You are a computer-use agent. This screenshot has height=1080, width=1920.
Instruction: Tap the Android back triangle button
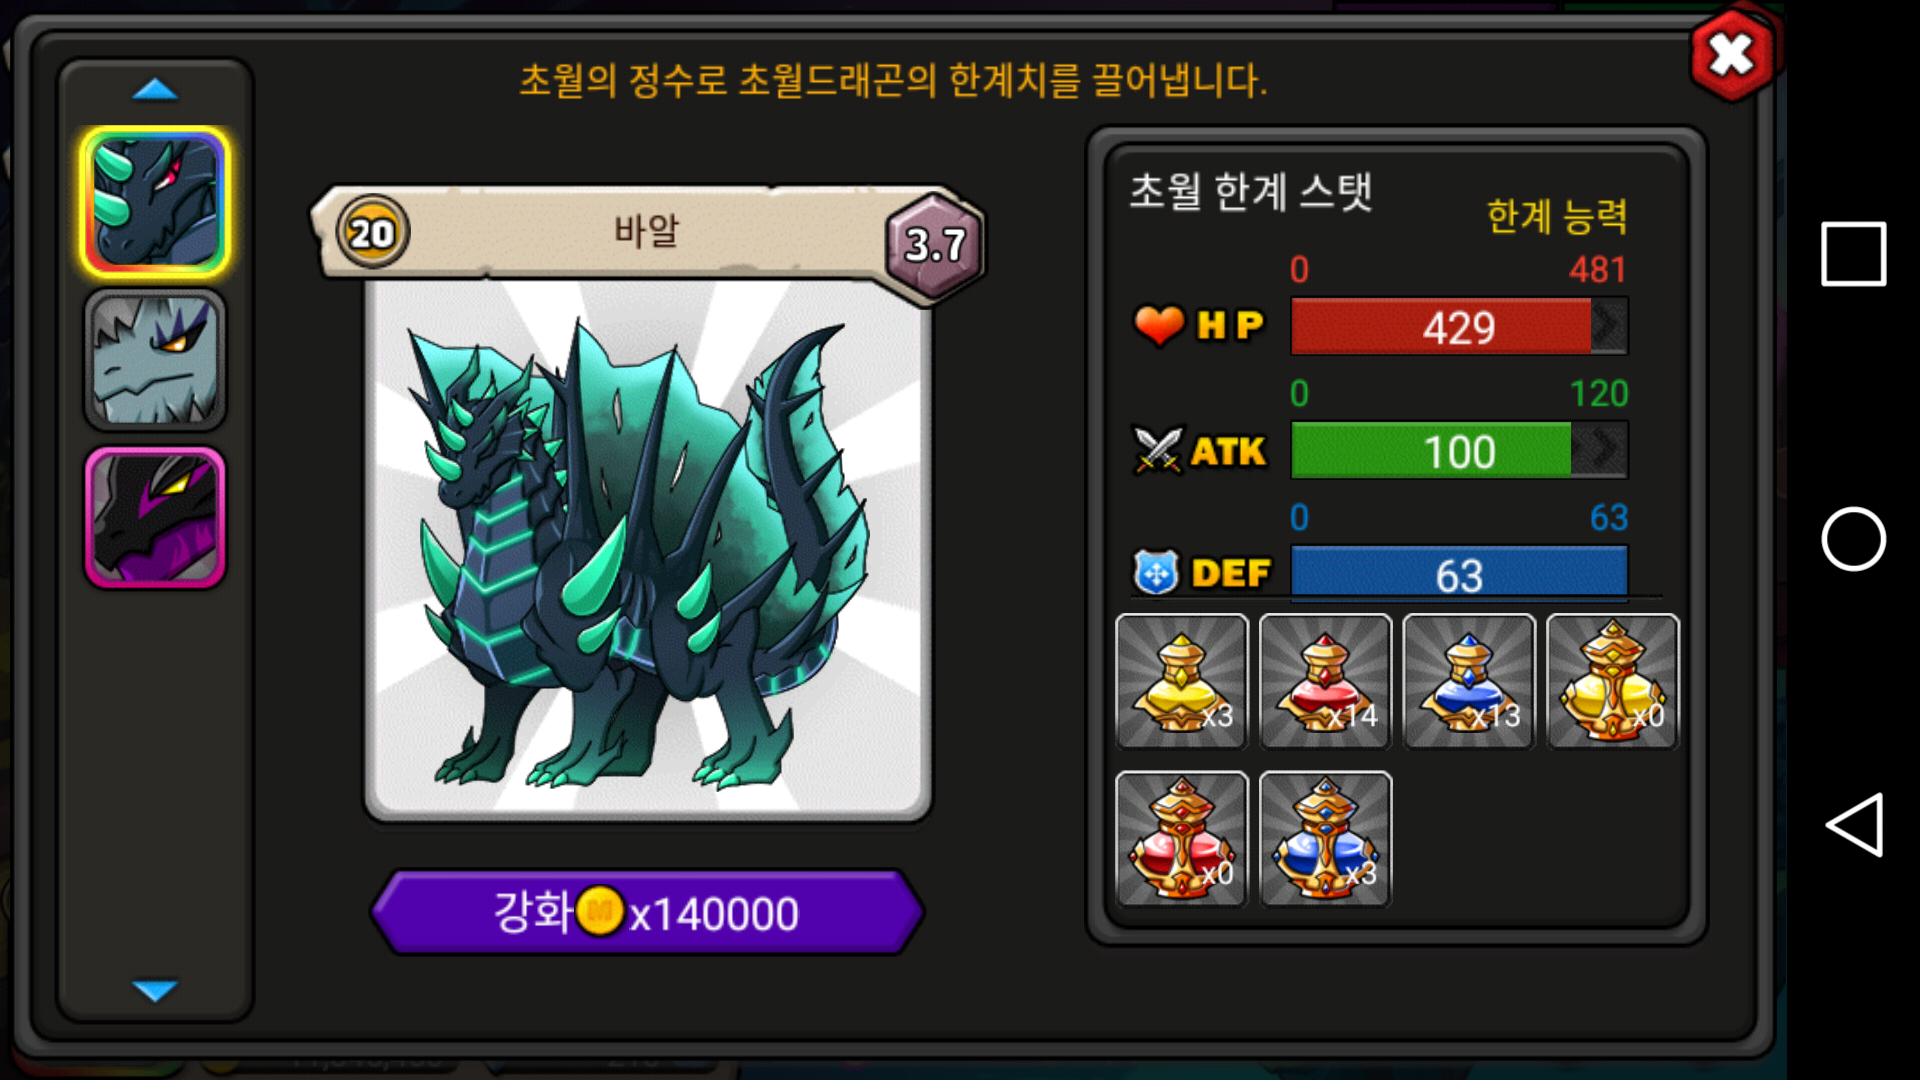coord(1854,825)
